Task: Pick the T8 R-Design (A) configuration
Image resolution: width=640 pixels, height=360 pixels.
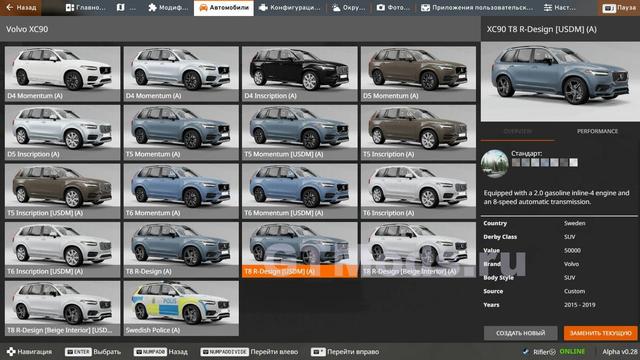Action: click(x=181, y=250)
